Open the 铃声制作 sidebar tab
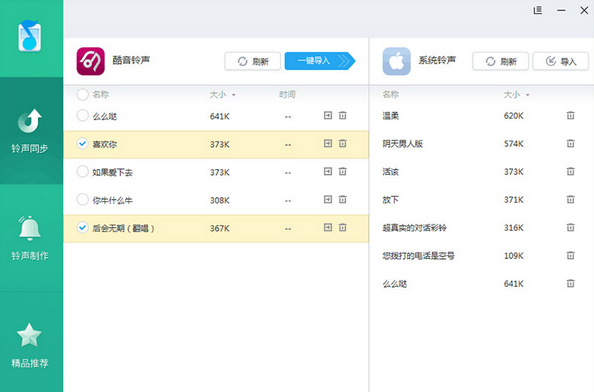594x392 pixels. coord(30,238)
